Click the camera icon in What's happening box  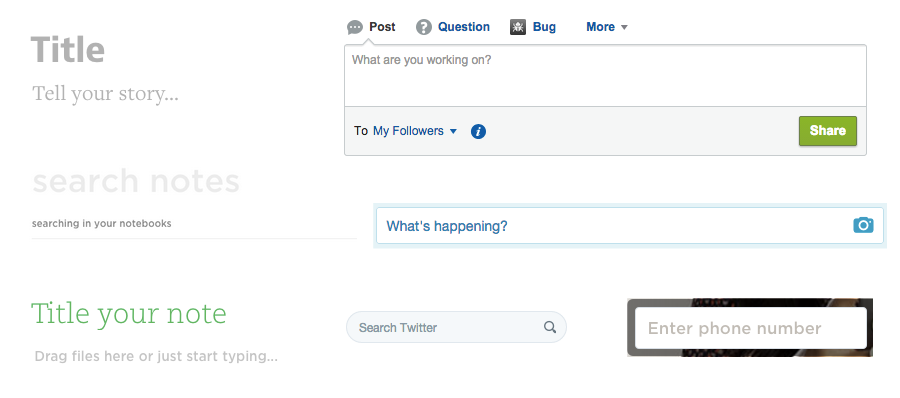coord(863,225)
